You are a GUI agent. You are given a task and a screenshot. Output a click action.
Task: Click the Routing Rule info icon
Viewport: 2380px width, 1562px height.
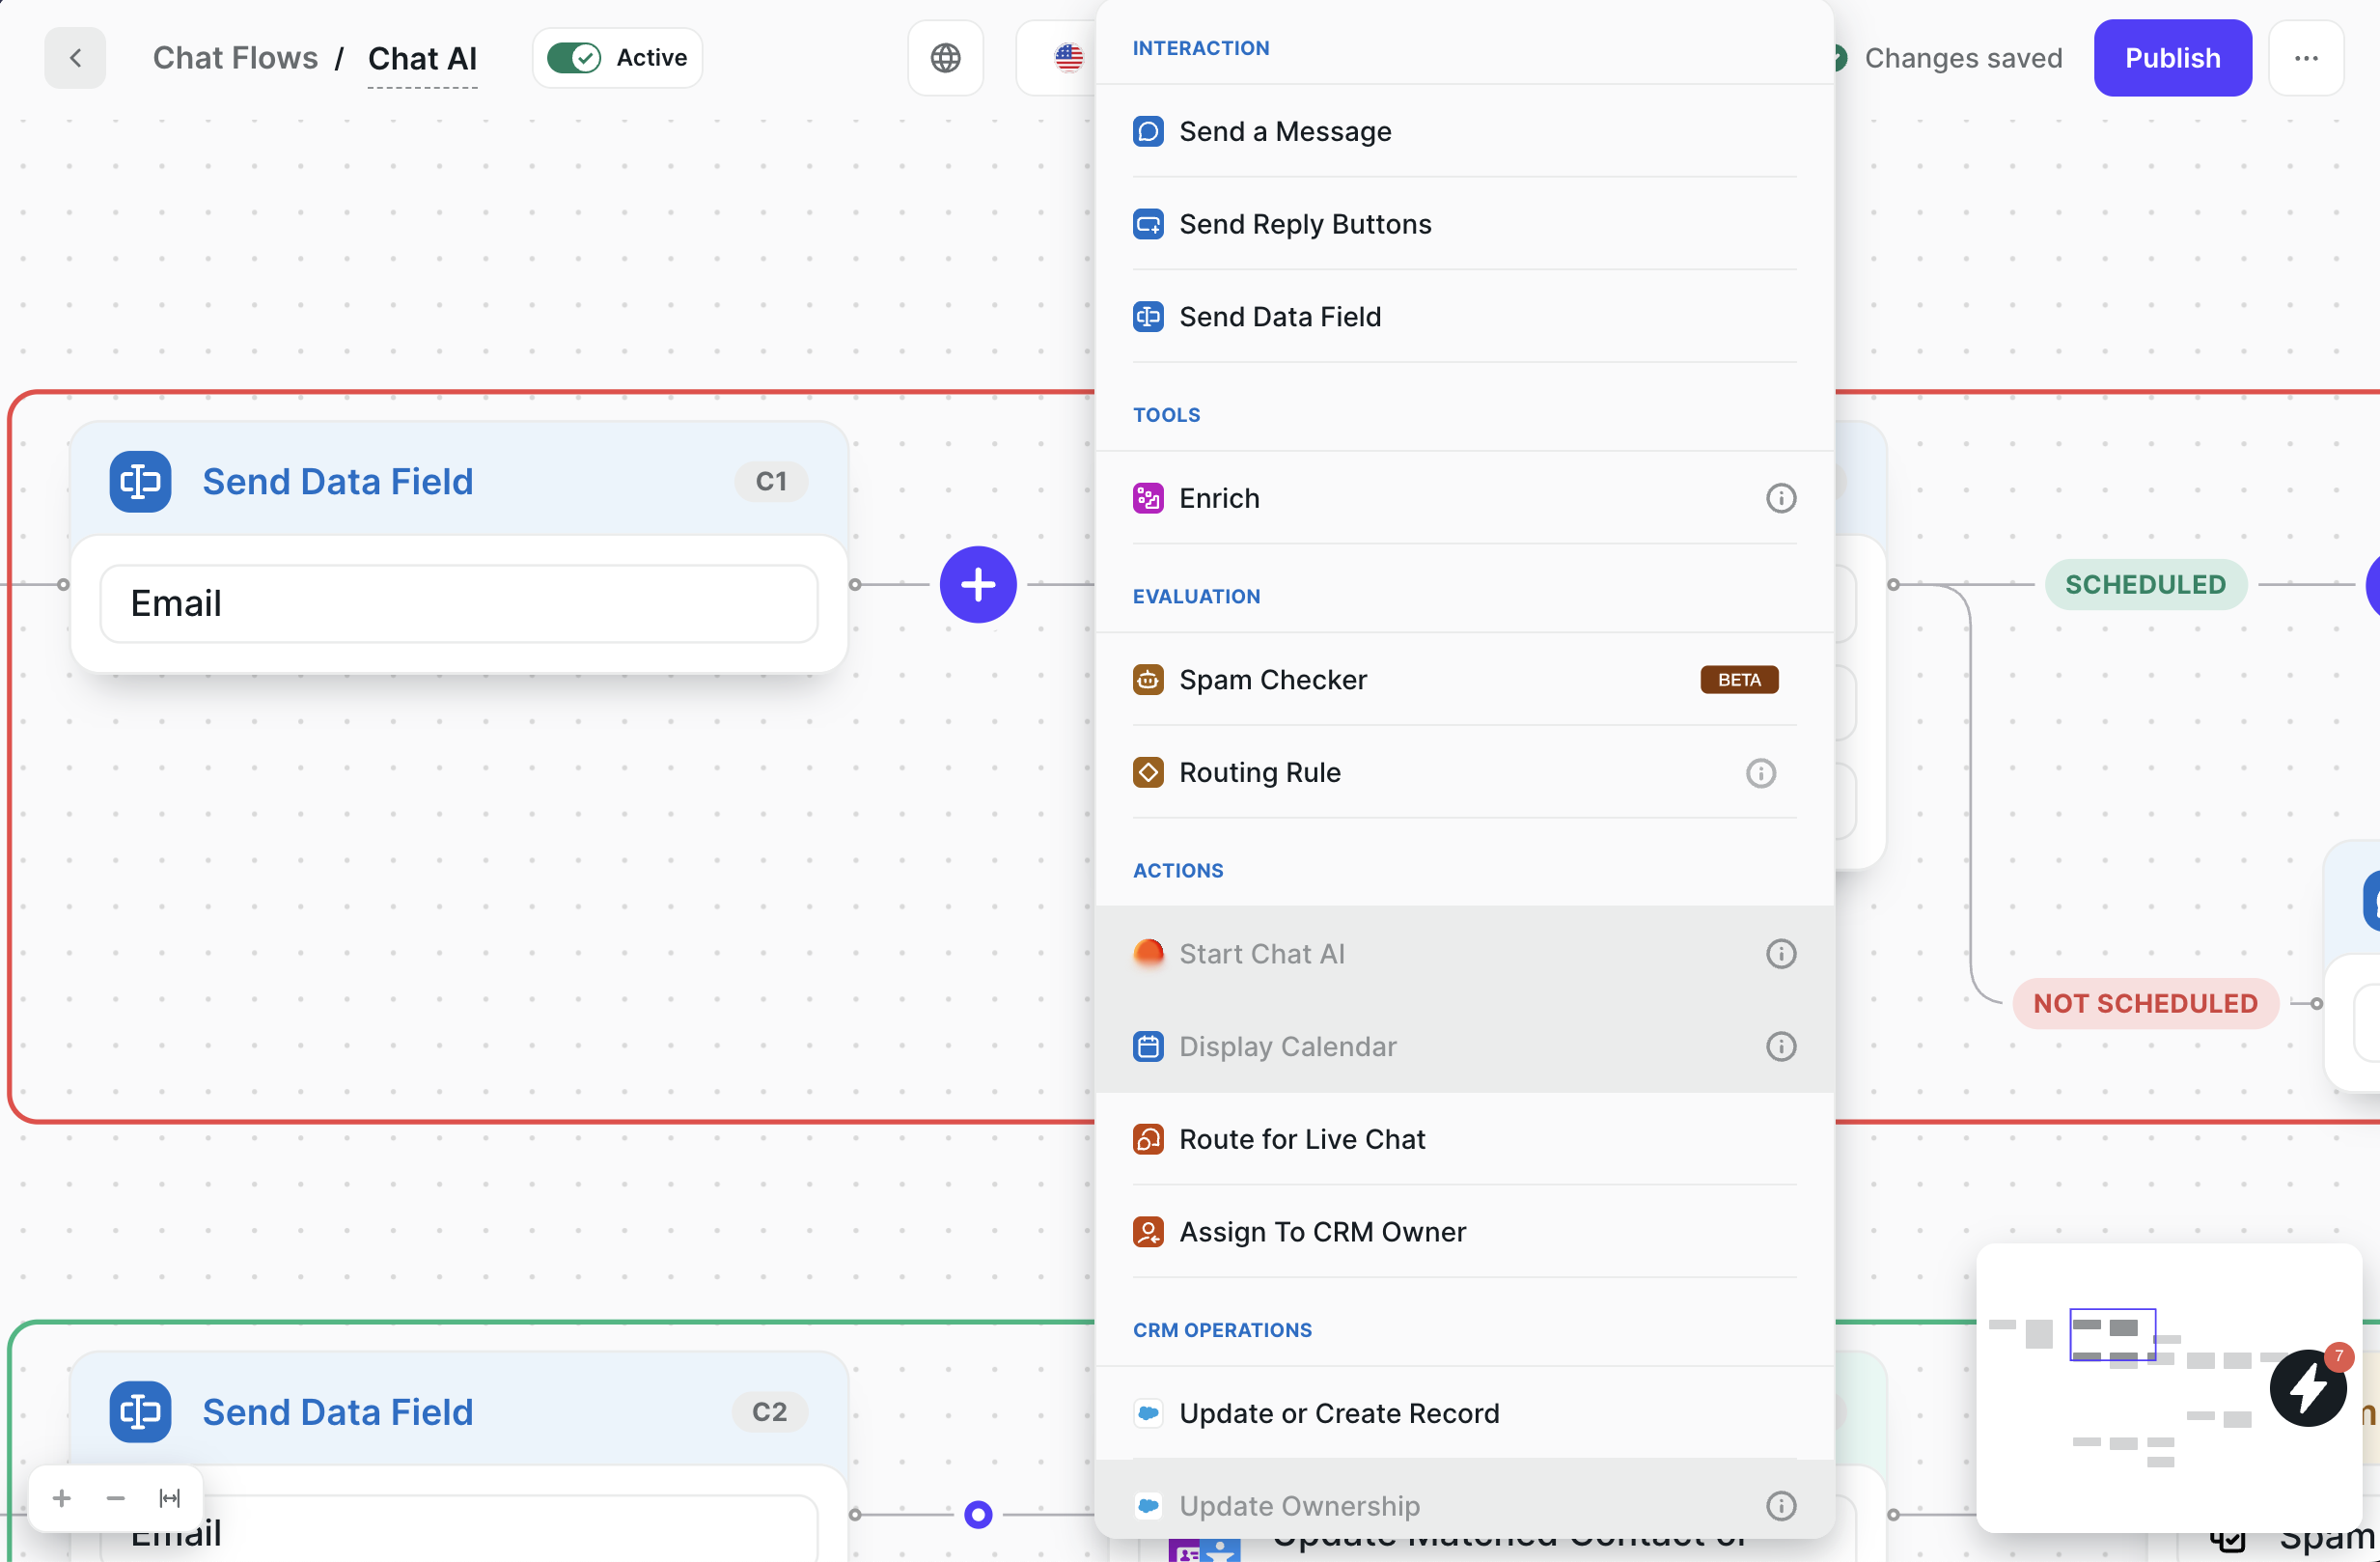click(x=1760, y=773)
